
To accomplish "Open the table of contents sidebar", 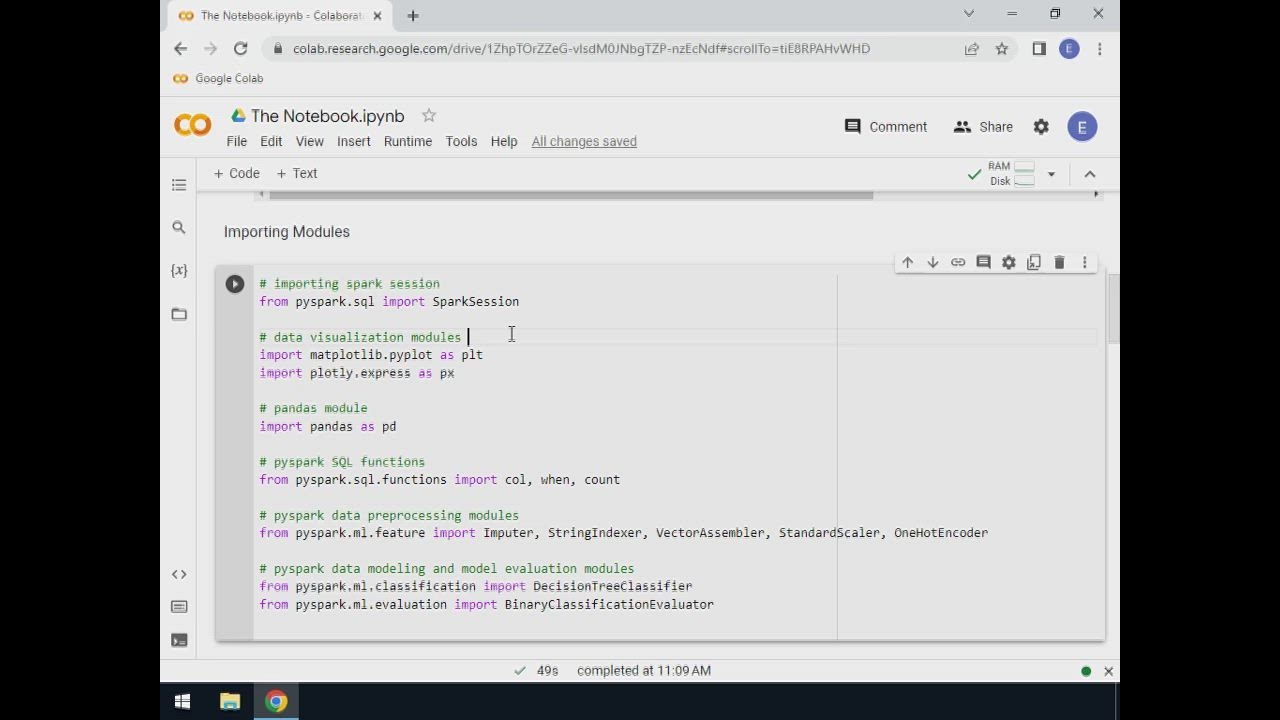I will pos(179,185).
